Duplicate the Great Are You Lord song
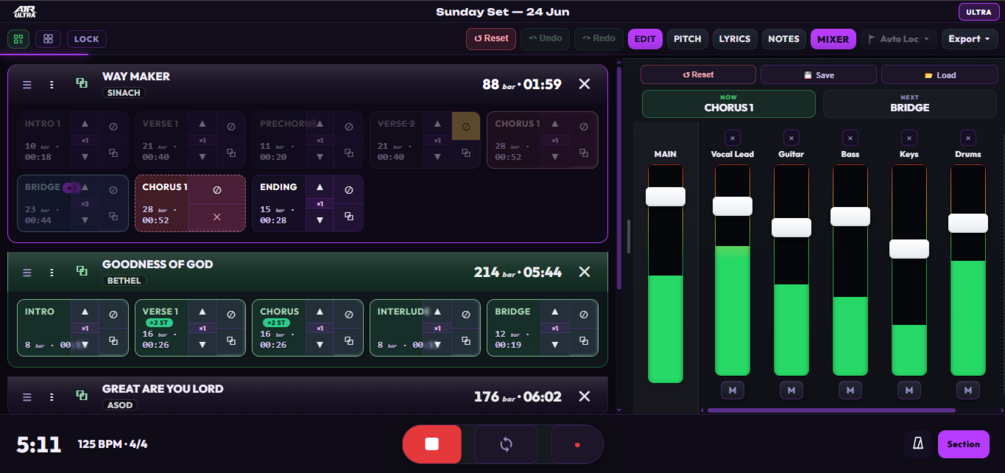The image size is (1005, 473). pos(81,395)
